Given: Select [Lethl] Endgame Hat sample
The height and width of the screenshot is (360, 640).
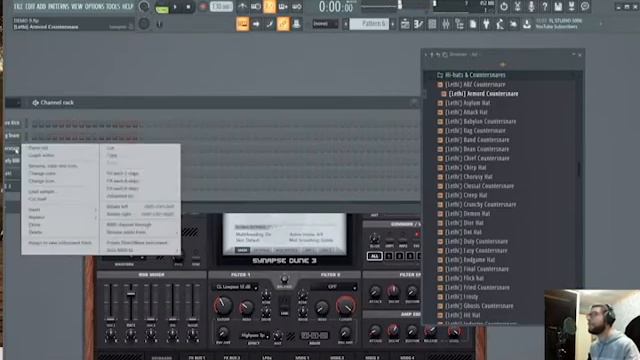Looking at the screenshot, I should [466, 260].
